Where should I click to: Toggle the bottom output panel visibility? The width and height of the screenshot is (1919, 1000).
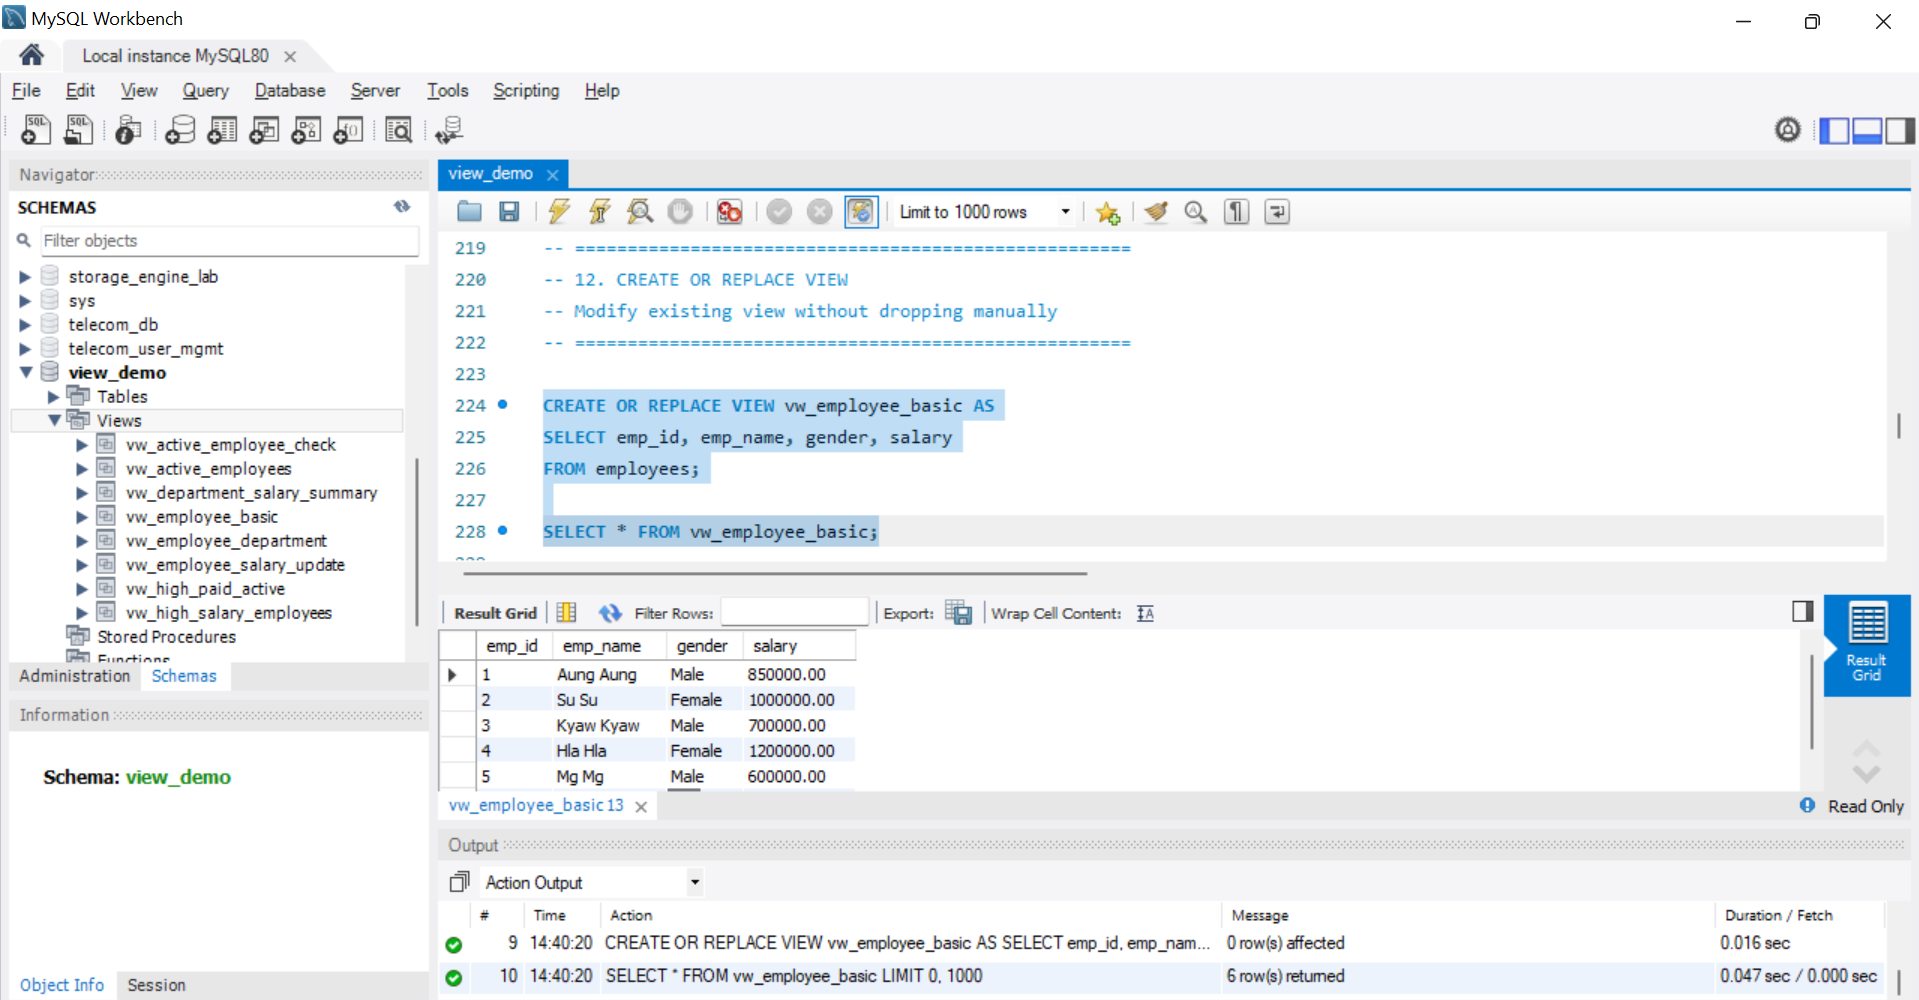1867,131
